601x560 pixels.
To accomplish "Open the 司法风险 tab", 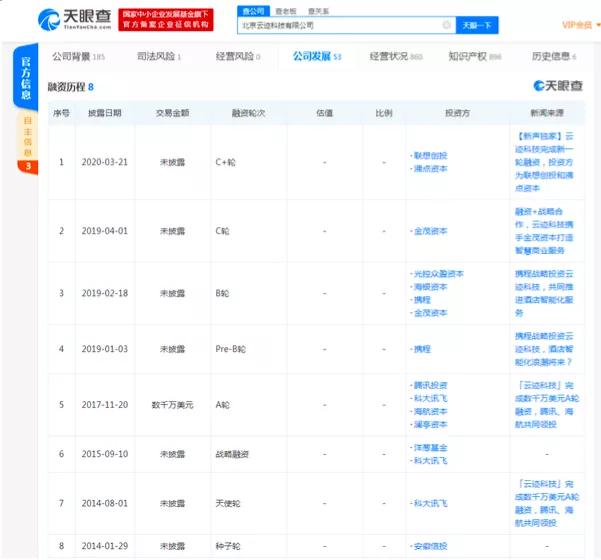I will coord(159,57).
